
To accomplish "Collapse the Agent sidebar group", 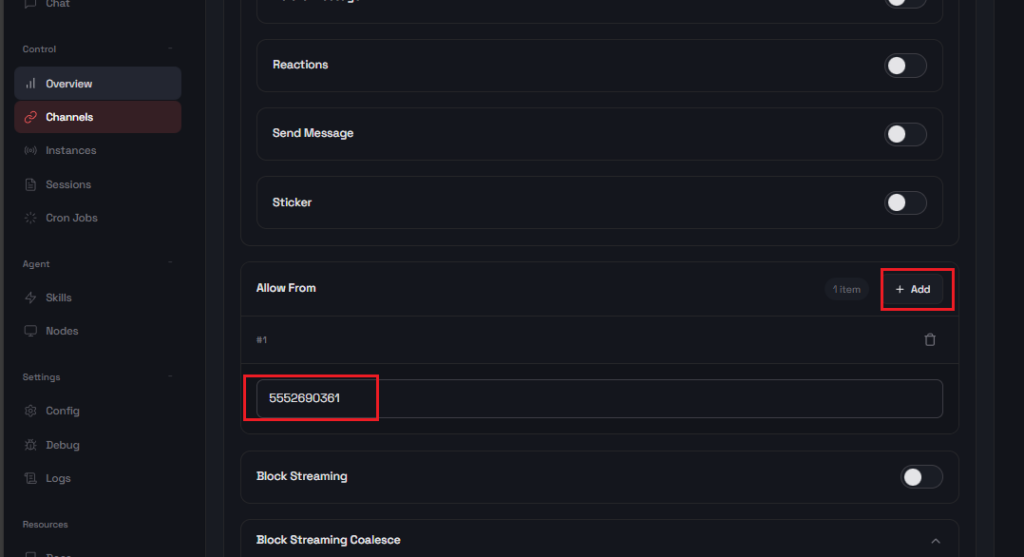I will [170, 264].
